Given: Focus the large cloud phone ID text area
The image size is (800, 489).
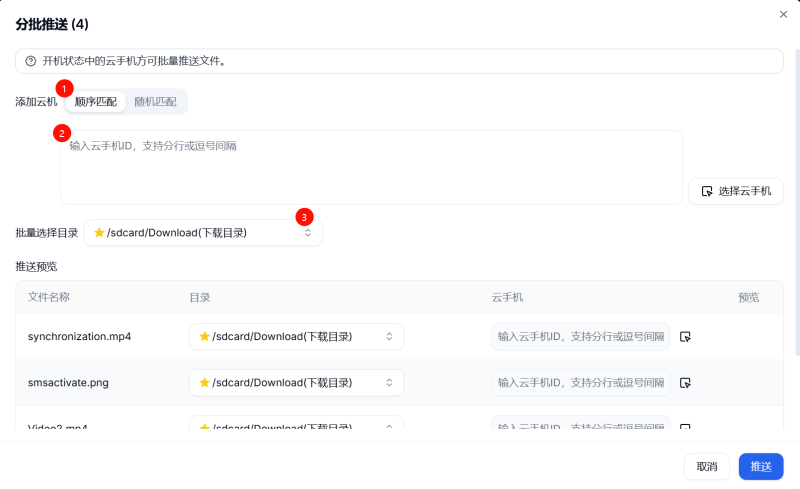Looking at the screenshot, I should pyautogui.click(x=371, y=167).
